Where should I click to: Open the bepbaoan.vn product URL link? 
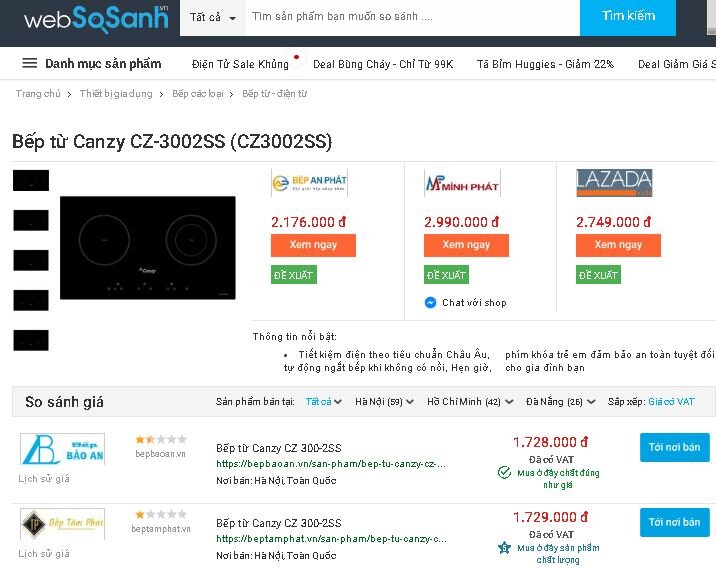331,464
